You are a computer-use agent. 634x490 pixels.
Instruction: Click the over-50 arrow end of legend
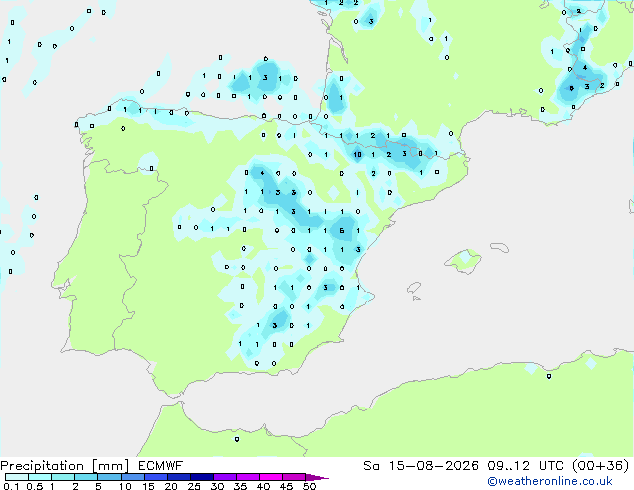pyautogui.click(x=317, y=477)
